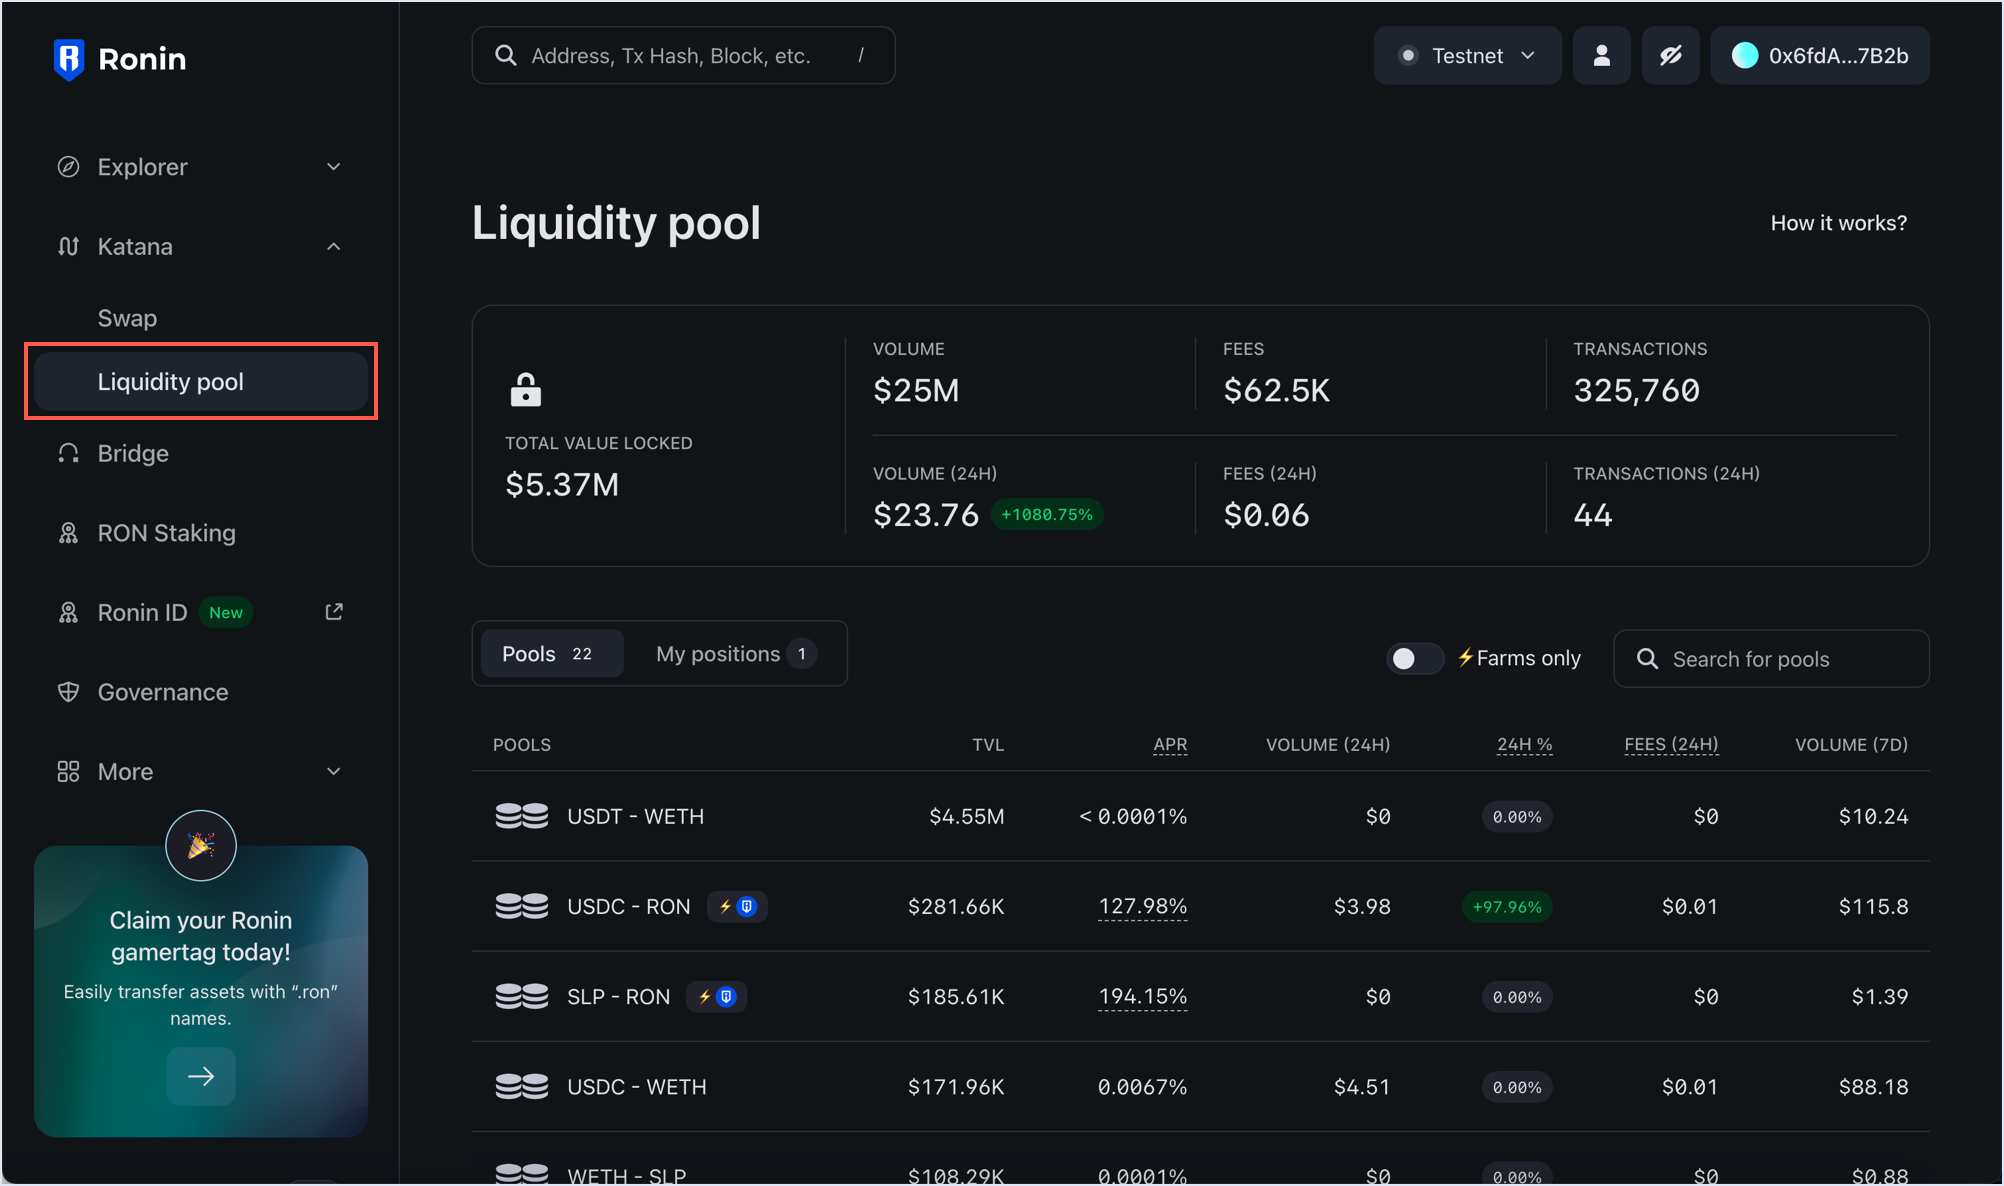Image resolution: width=2004 pixels, height=1186 pixels.
Task: Click the Katana icon in sidebar
Action: click(x=68, y=246)
